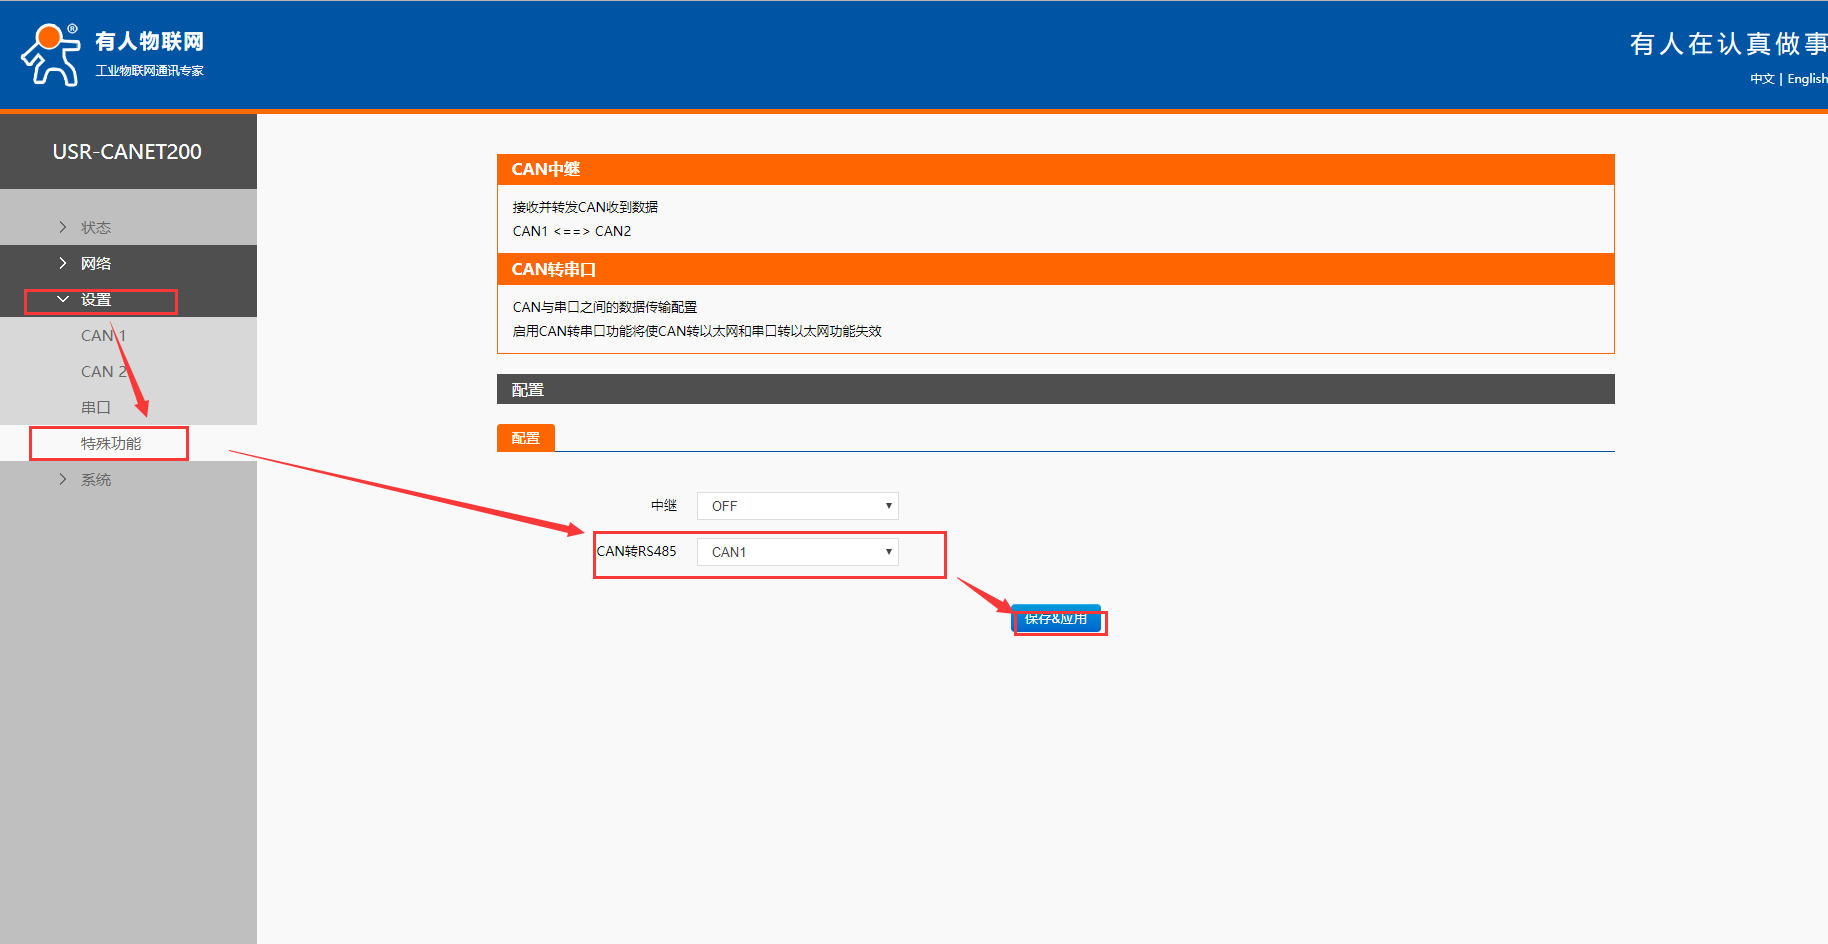Open the 中继 dropdown showing OFF
The width and height of the screenshot is (1828, 944).
pyautogui.click(x=797, y=506)
